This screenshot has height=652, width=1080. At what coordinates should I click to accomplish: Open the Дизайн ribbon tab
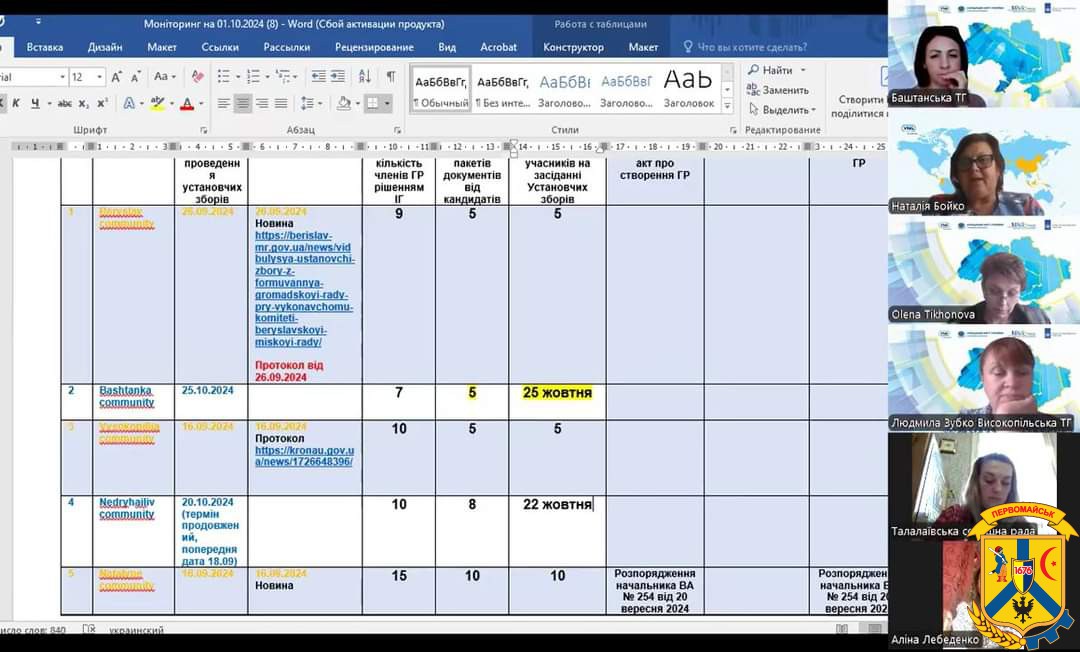click(105, 48)
